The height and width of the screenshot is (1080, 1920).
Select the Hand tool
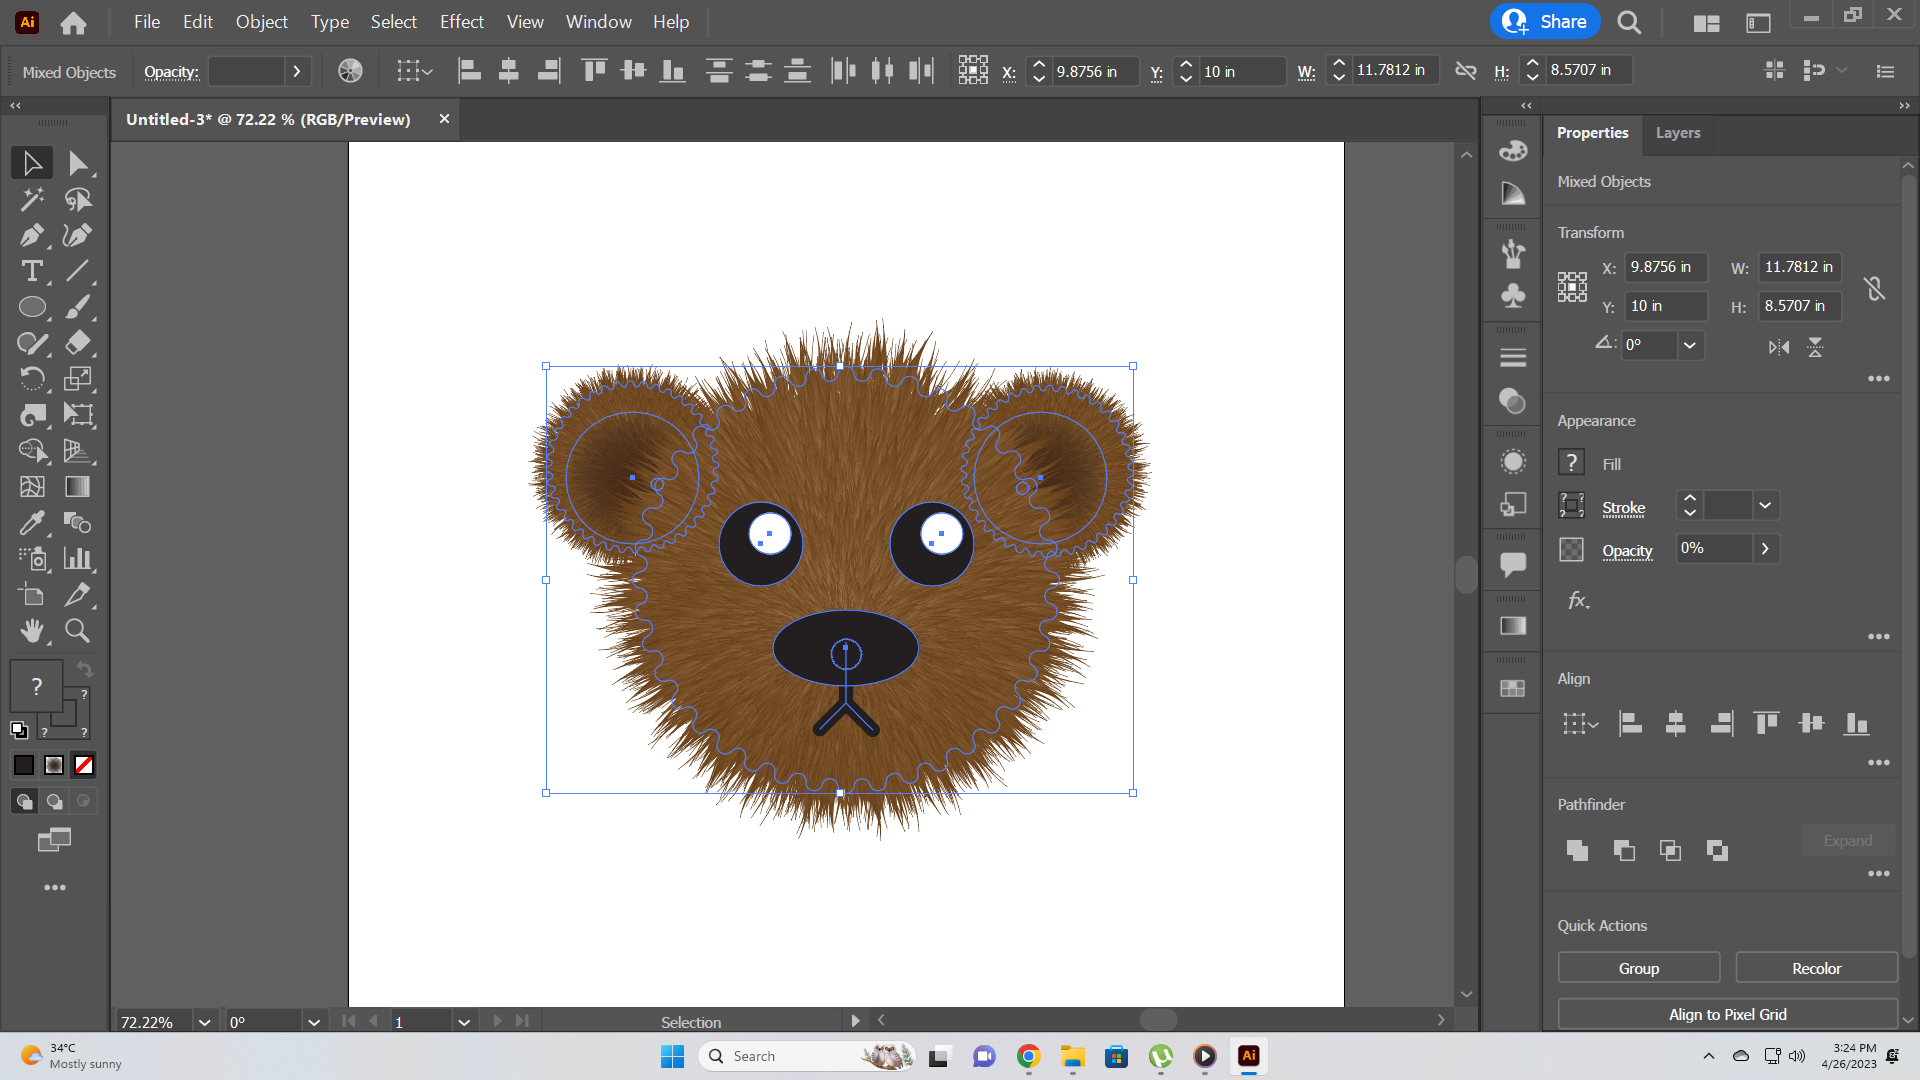tap(32, 631)
